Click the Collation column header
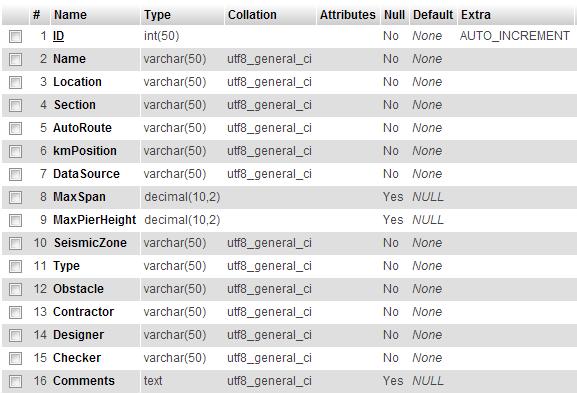The width and height of the screenshot is (577, 394). pos(252,15)
